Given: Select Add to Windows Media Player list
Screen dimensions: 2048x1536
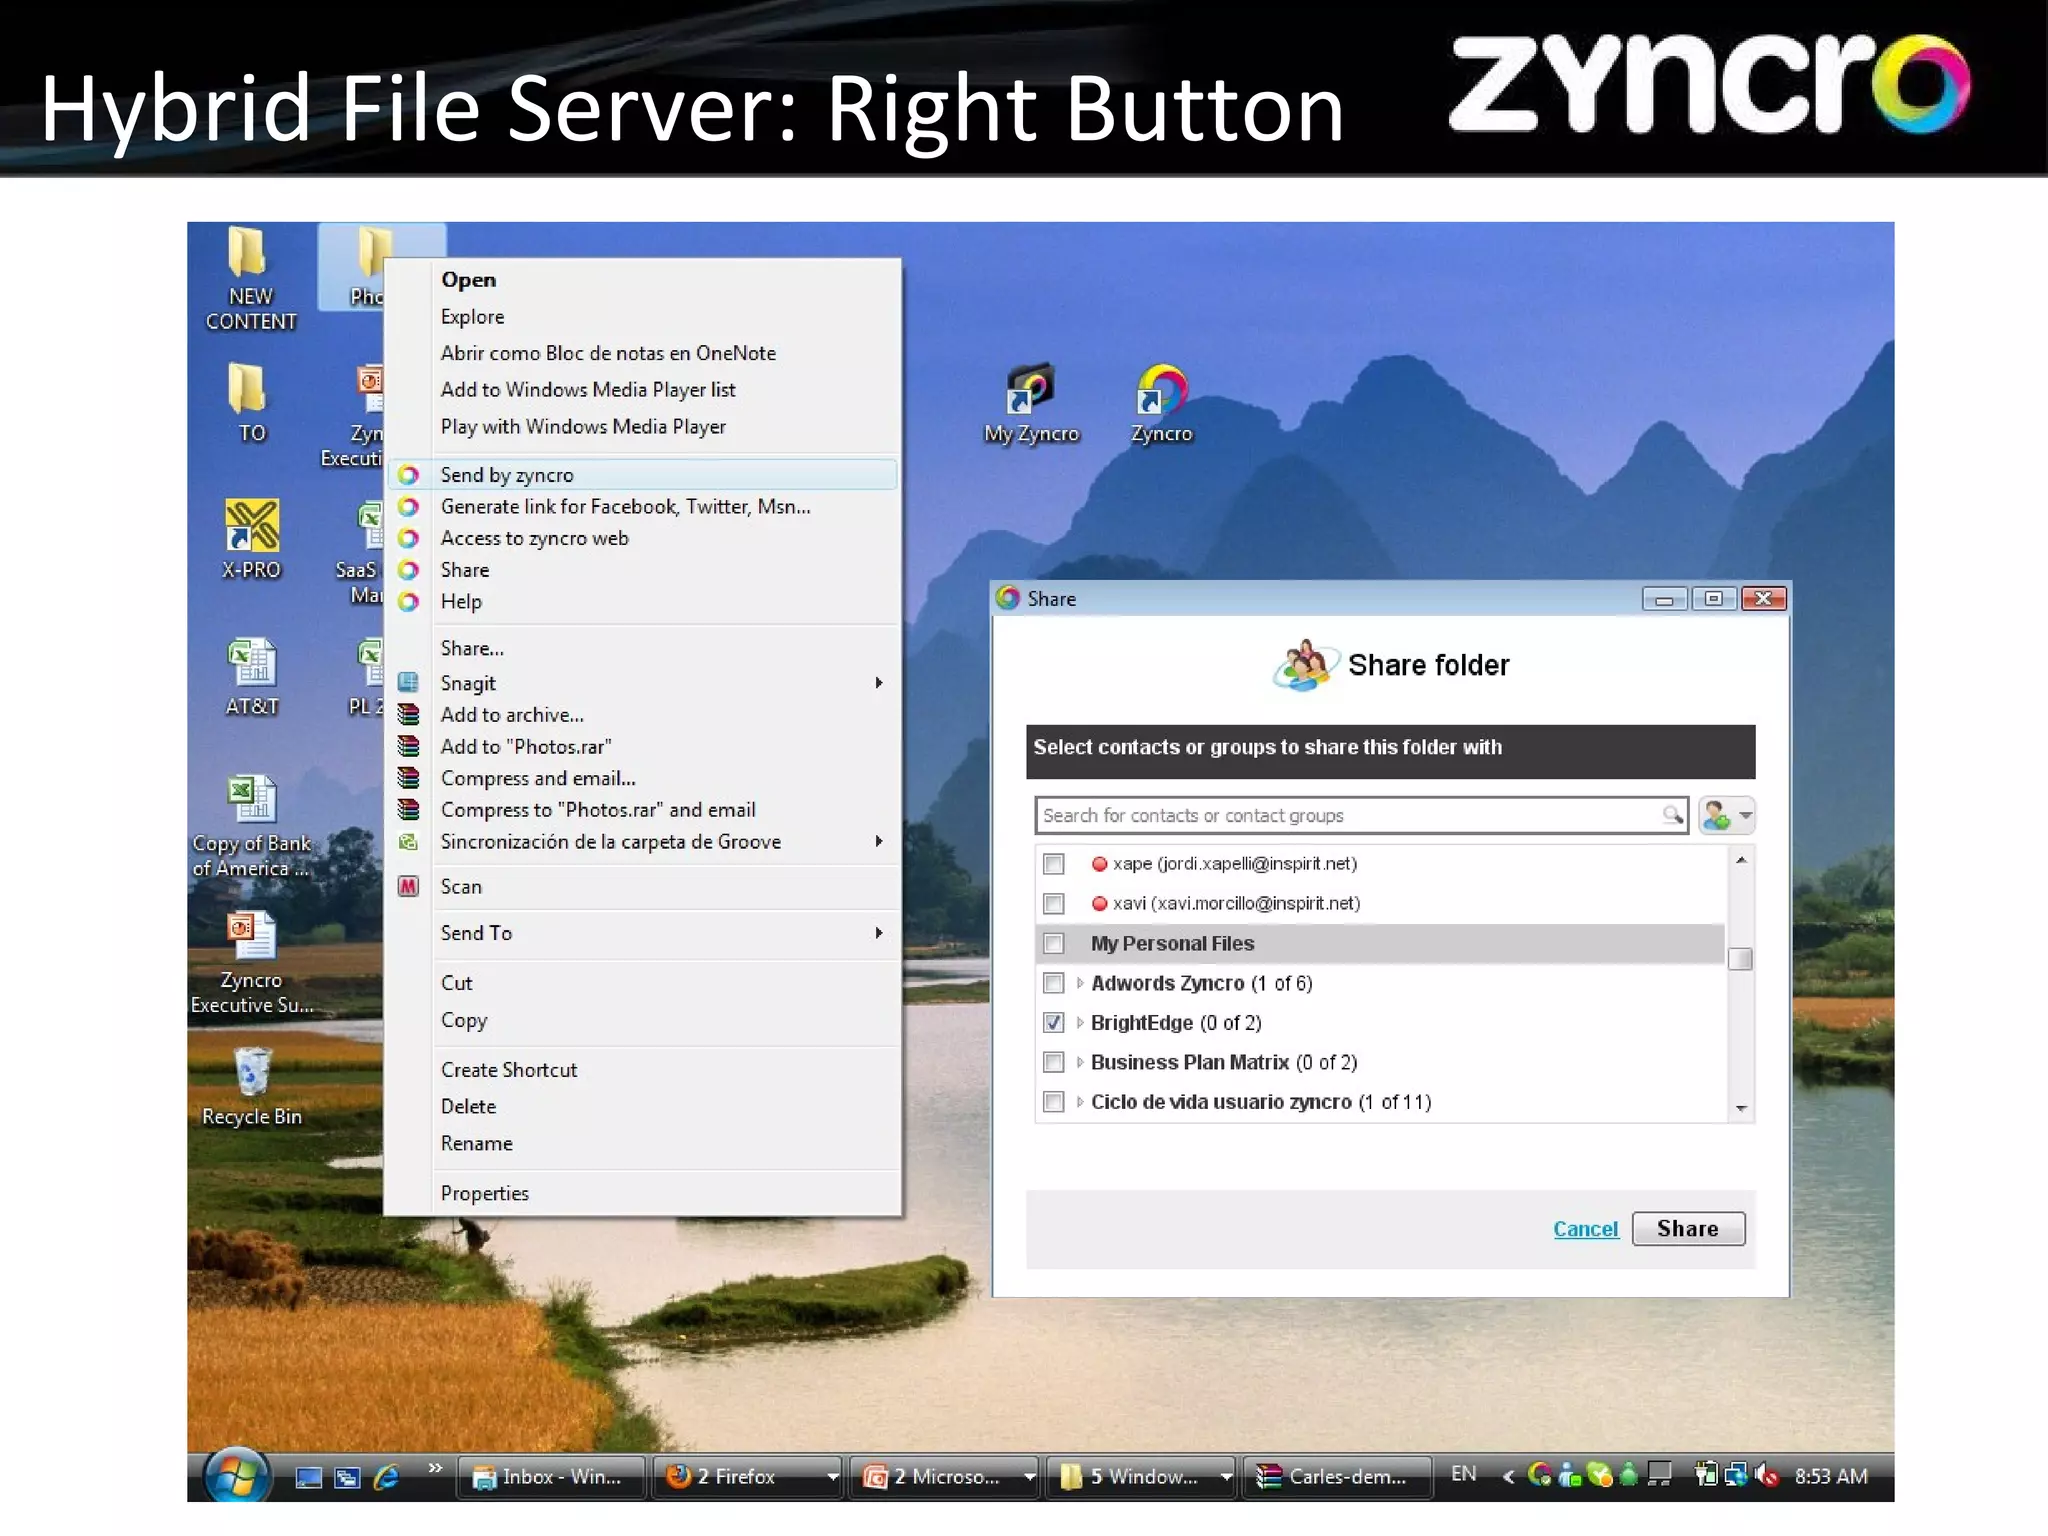Looking at the screenshot, I should point(643,390).
